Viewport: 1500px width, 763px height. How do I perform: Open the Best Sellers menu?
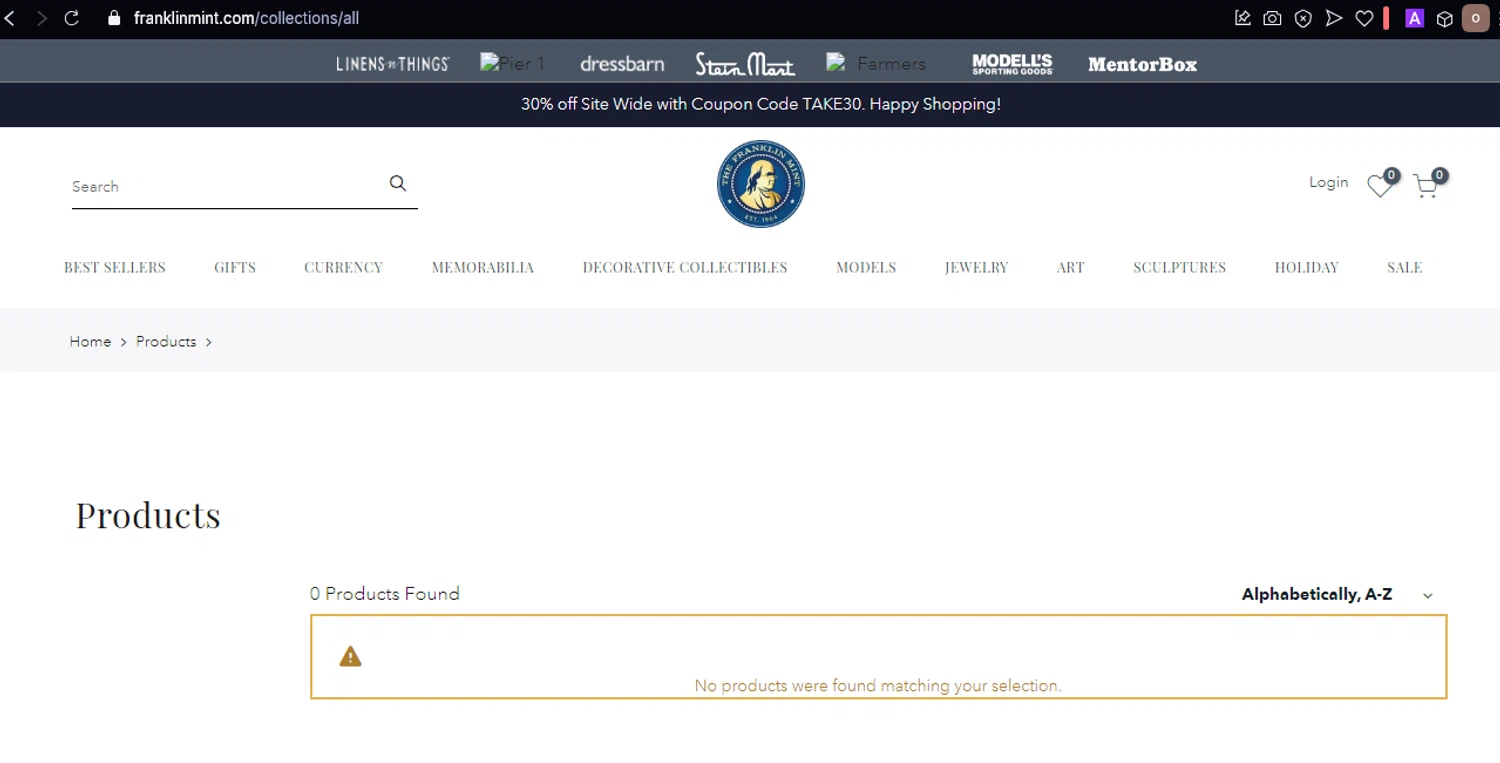[x=115, y=267]
